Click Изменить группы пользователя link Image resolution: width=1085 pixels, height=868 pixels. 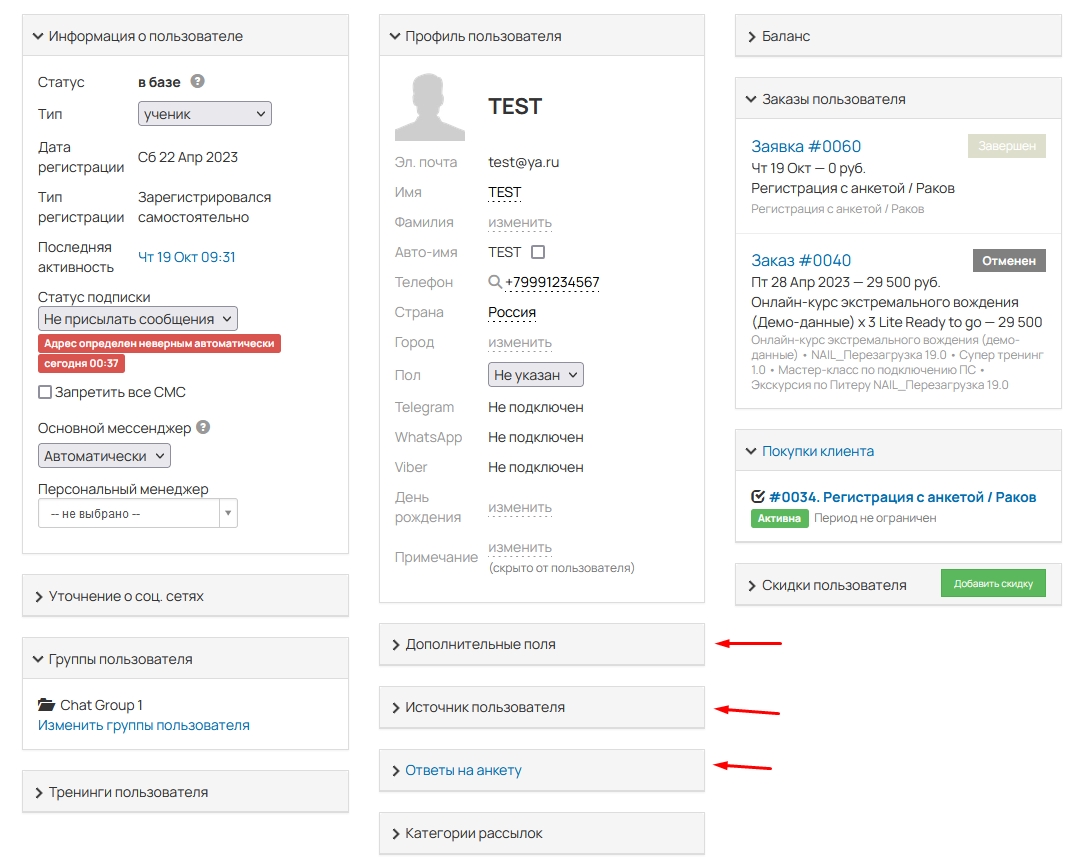pyautogui.click(x=144, y=725)
